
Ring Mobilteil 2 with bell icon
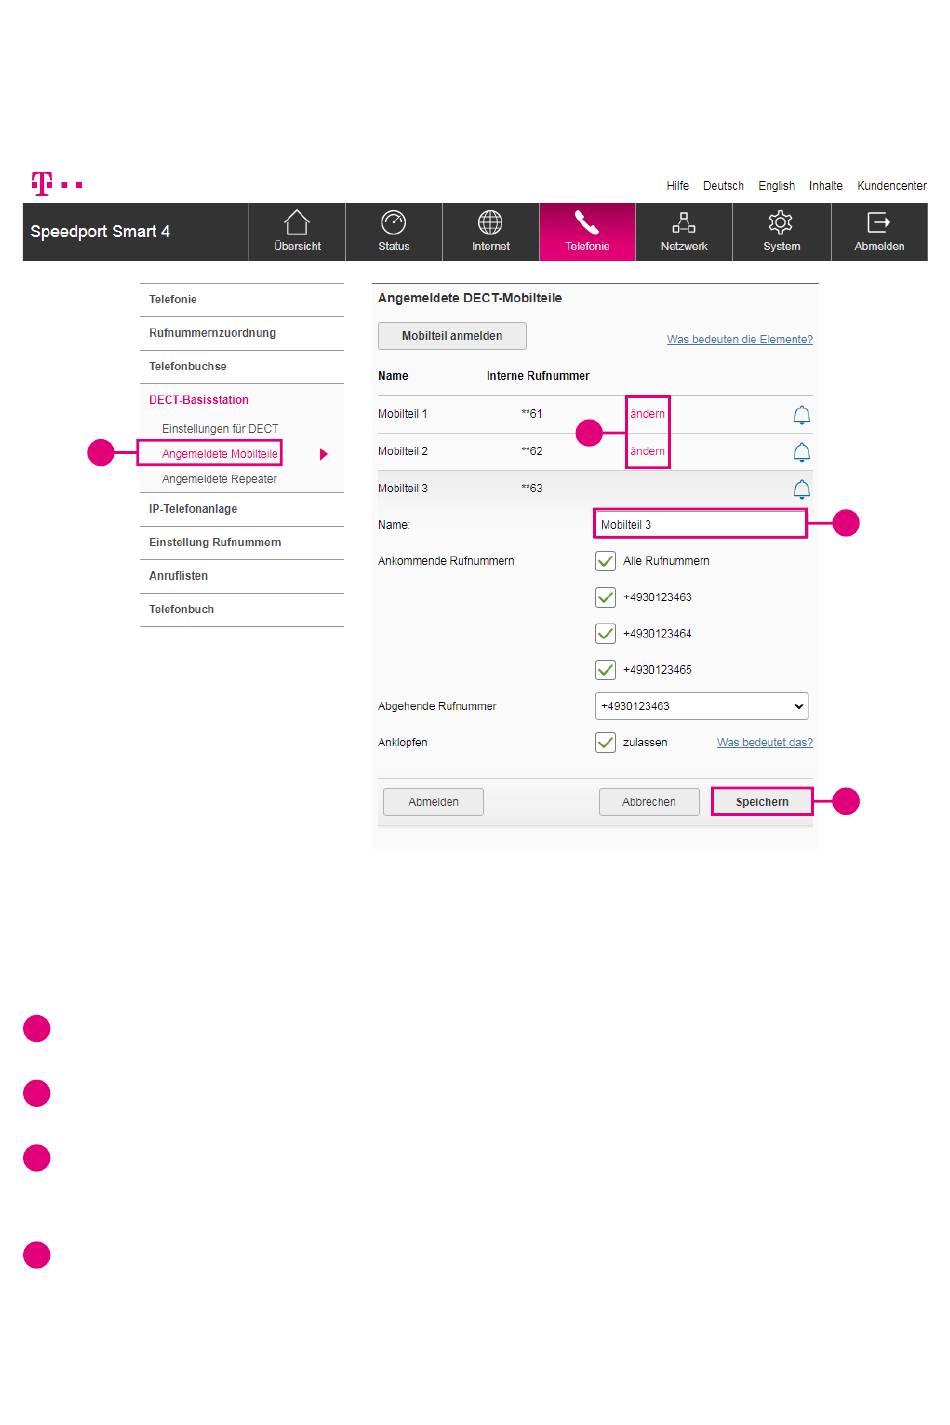click(x=802, y=452)
